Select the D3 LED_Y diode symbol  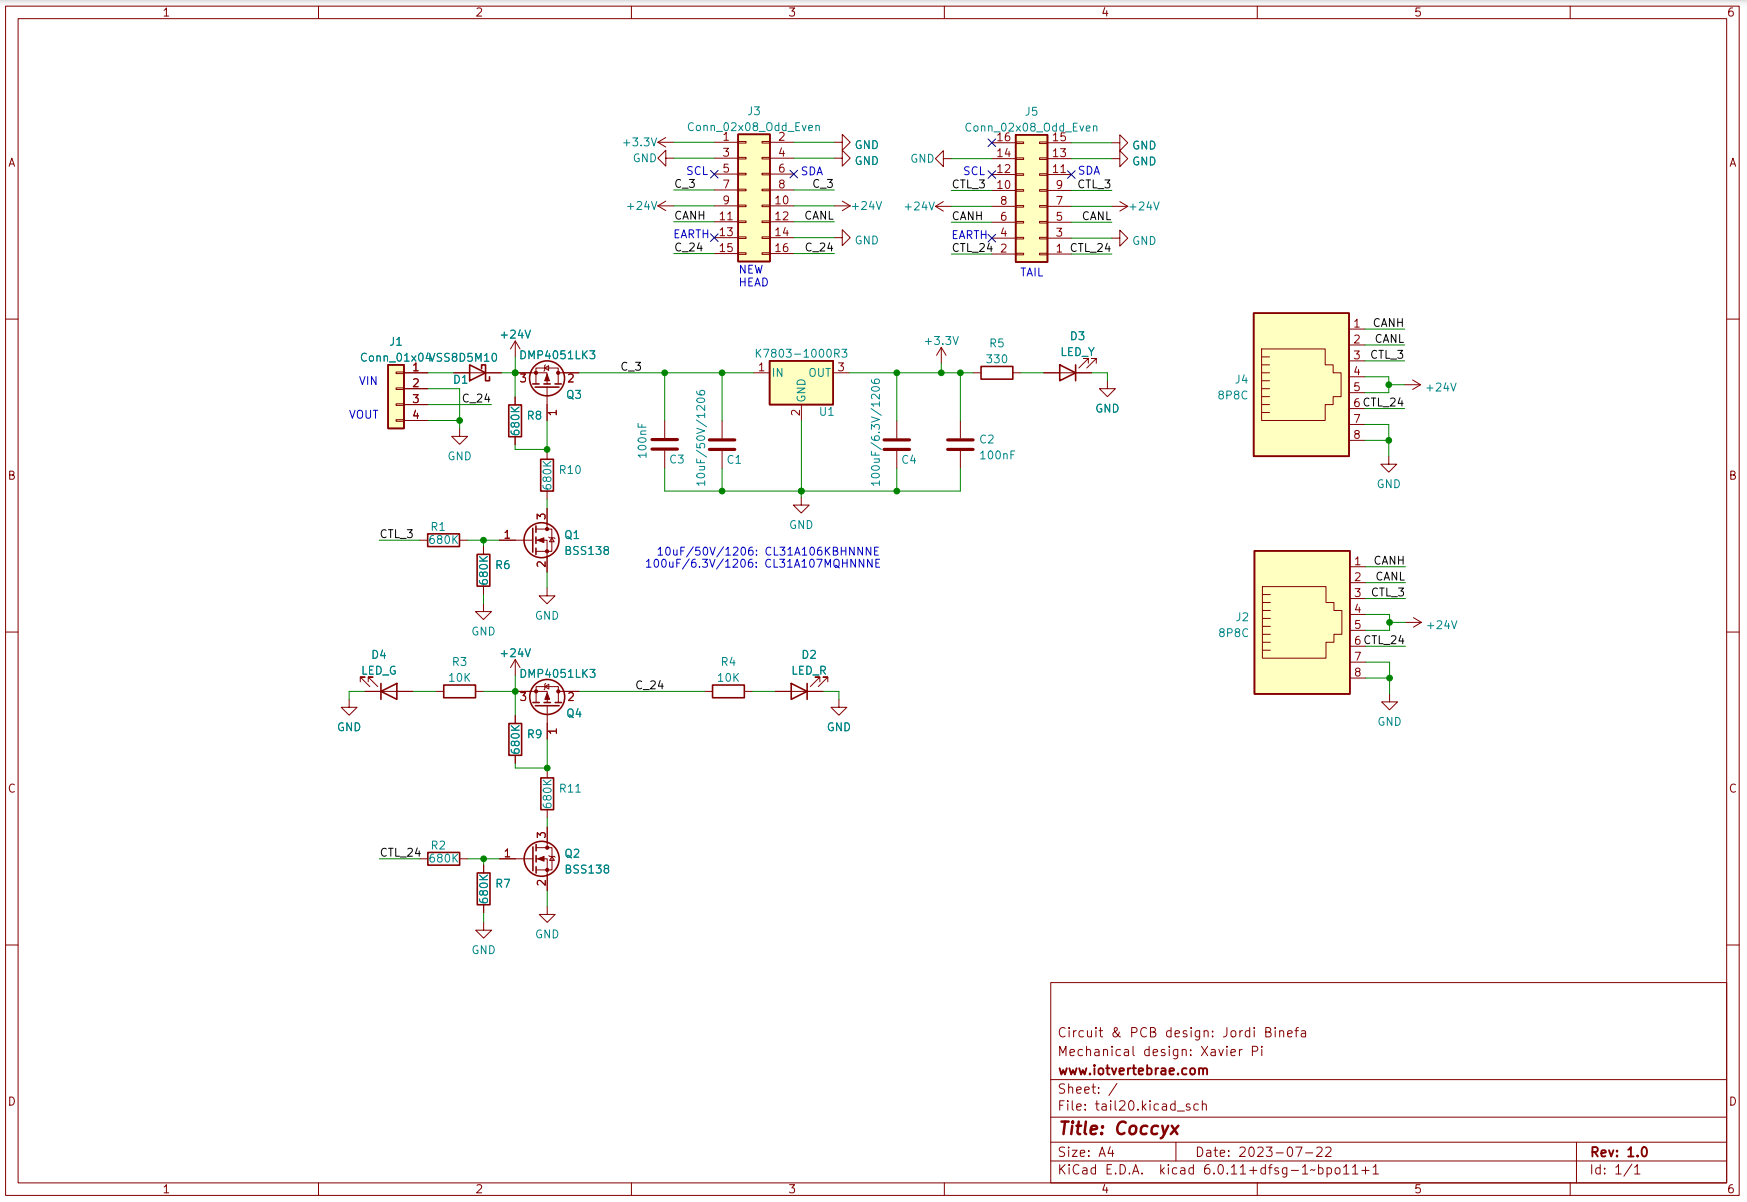pyautogui.click(x=1070, y=372)
